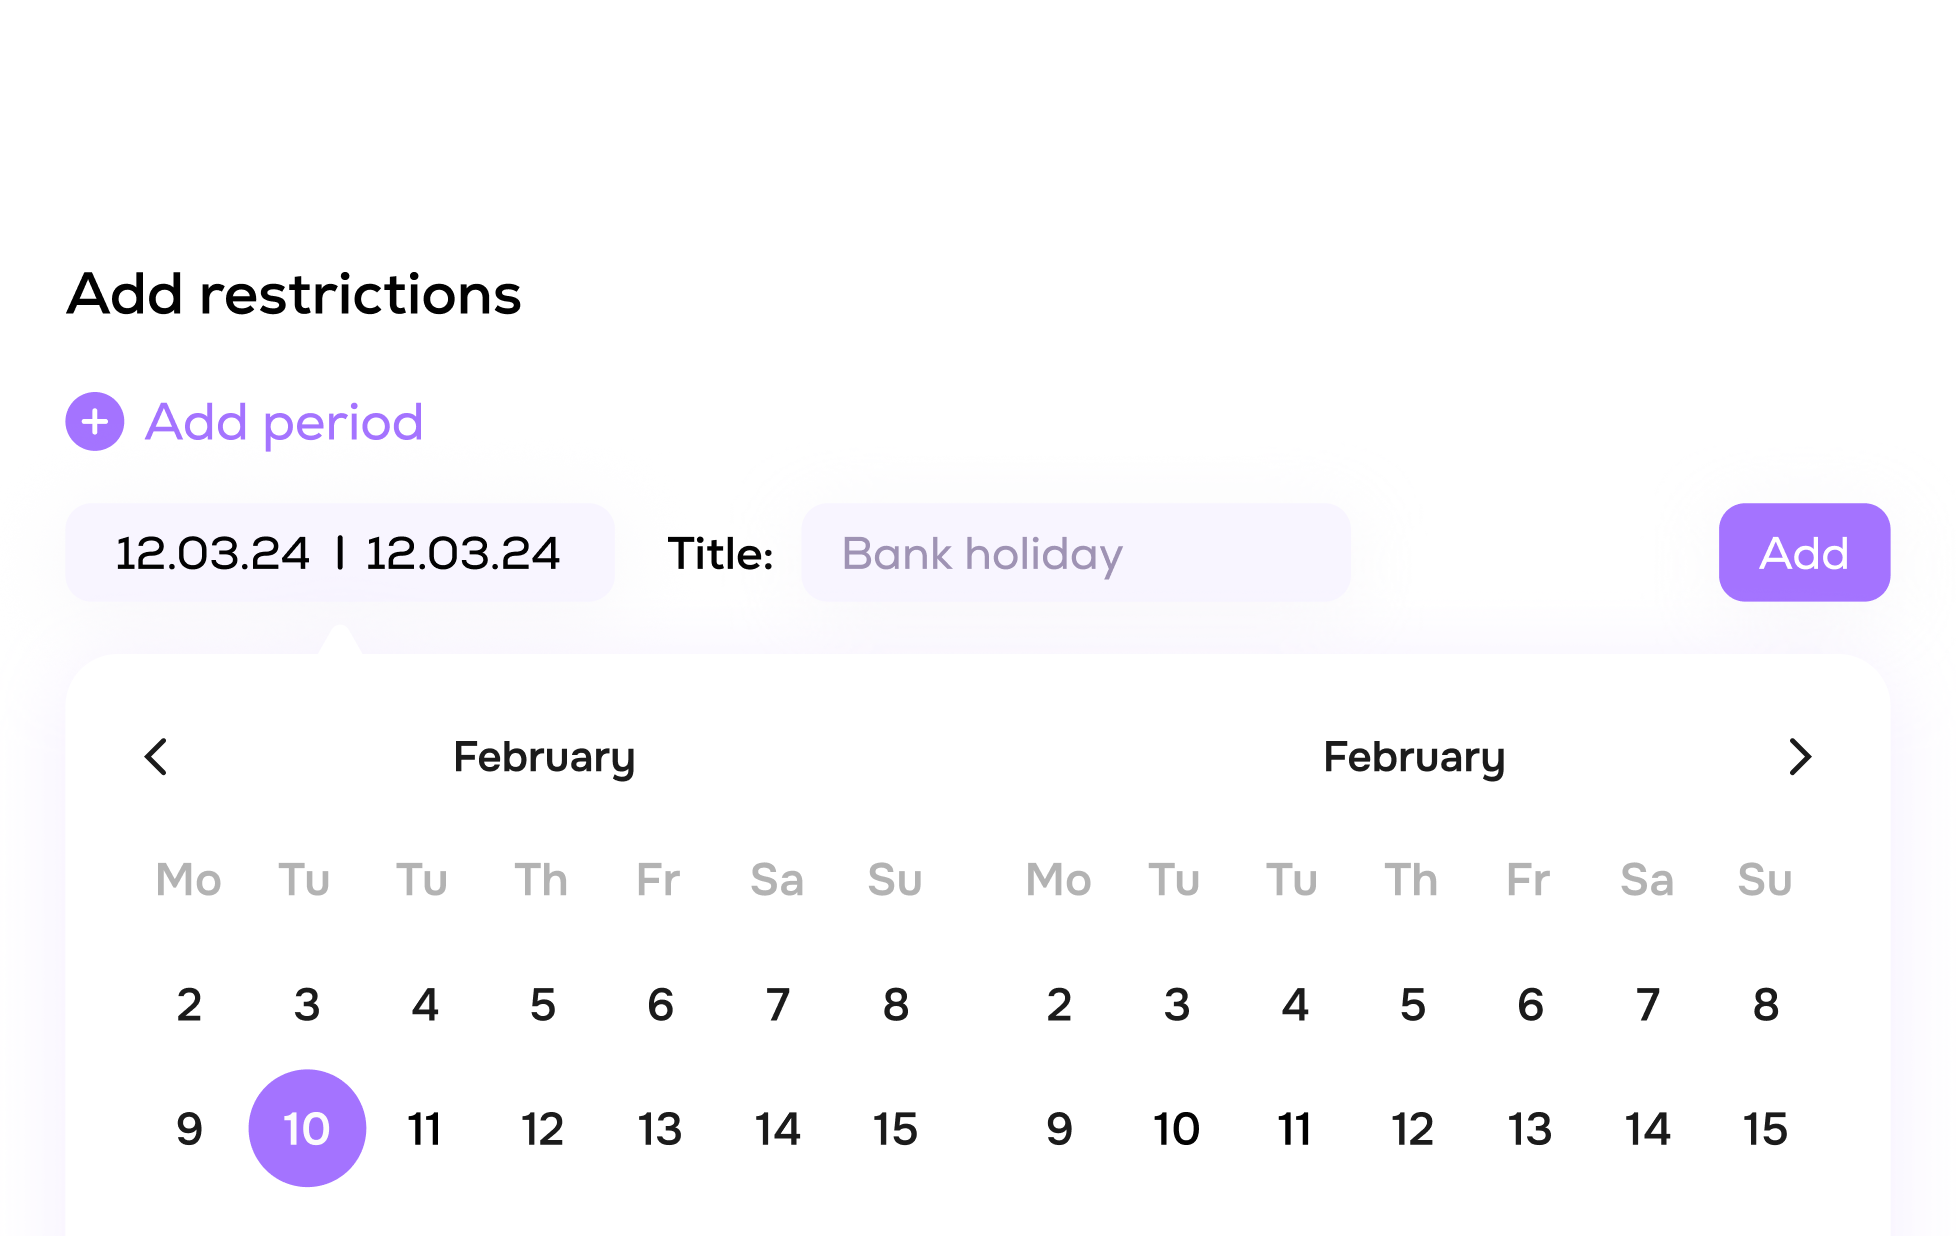The width and height of the screenshot is (1956, 1236).
Task: Select day 12 in the right calendar
Action: tap(1412, 1129)
